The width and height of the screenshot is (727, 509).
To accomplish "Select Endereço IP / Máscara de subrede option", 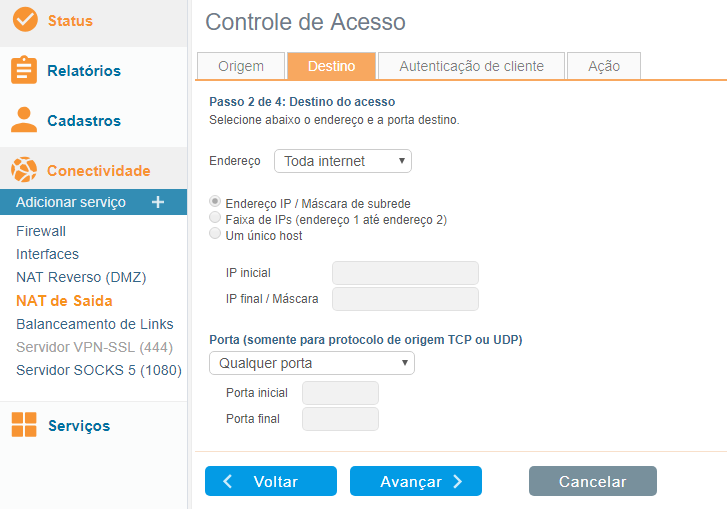I will click(215, 202).
